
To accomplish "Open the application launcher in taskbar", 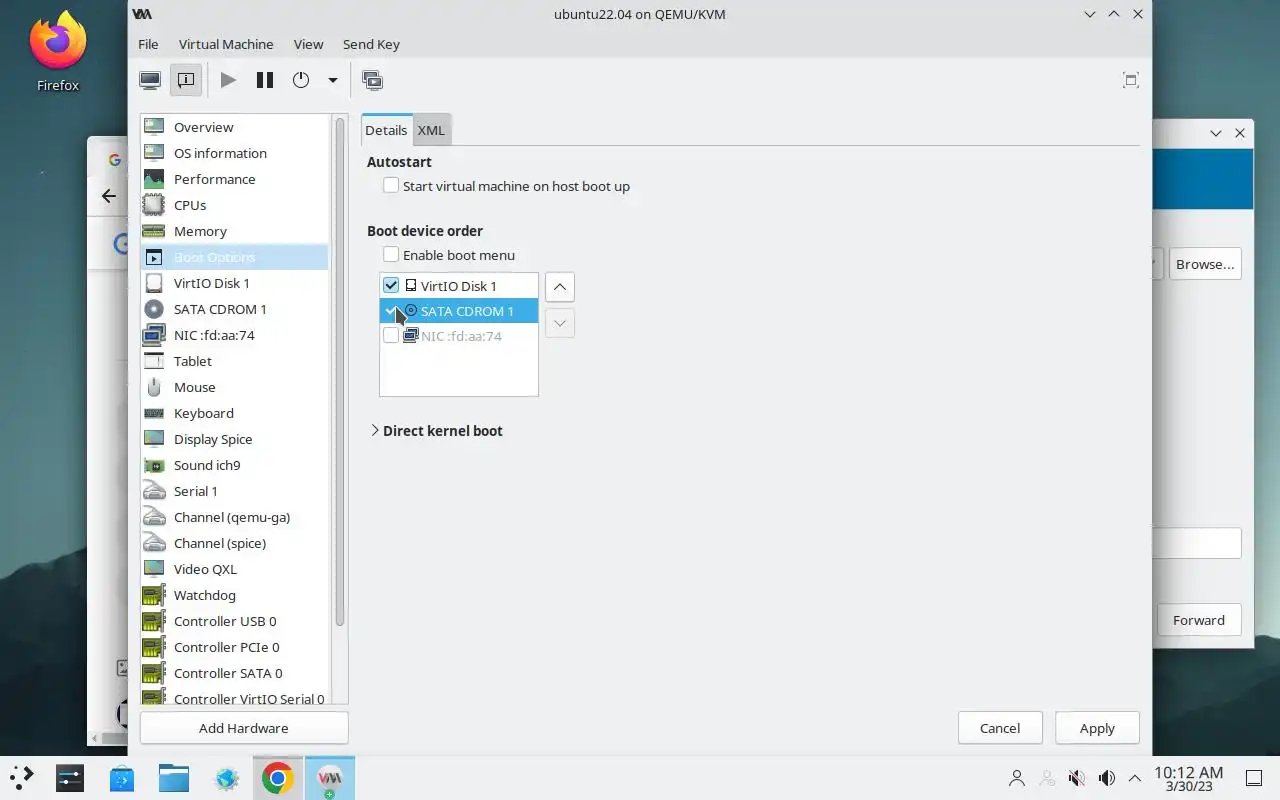I will [x=22, y=777].
